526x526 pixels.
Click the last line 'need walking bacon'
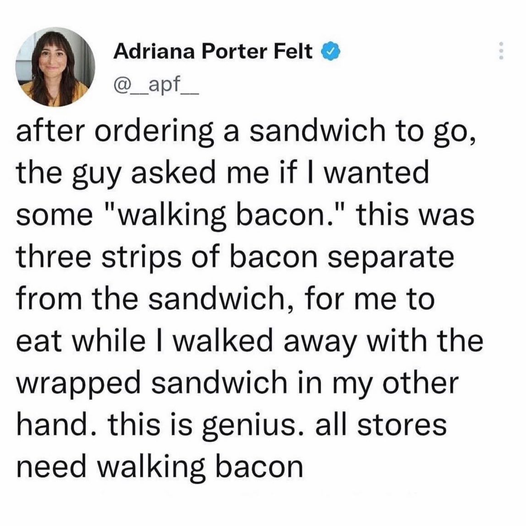tap(160, 467)
